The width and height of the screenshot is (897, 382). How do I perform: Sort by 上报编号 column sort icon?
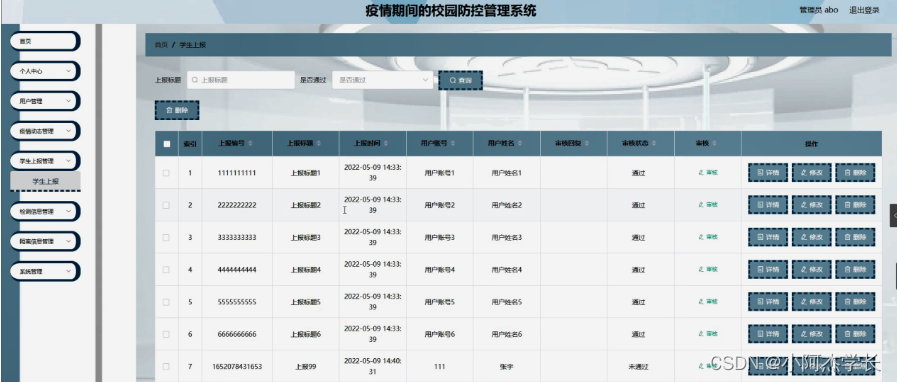pos(250,144)
